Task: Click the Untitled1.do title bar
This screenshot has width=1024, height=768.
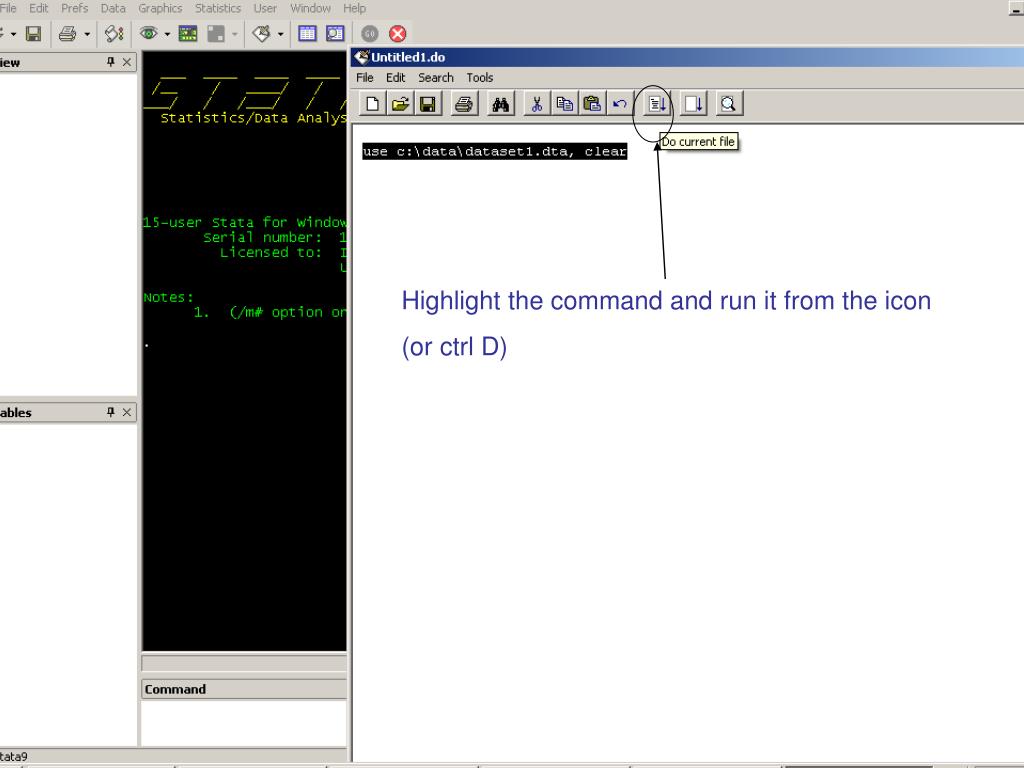Action: click(687, 57)
